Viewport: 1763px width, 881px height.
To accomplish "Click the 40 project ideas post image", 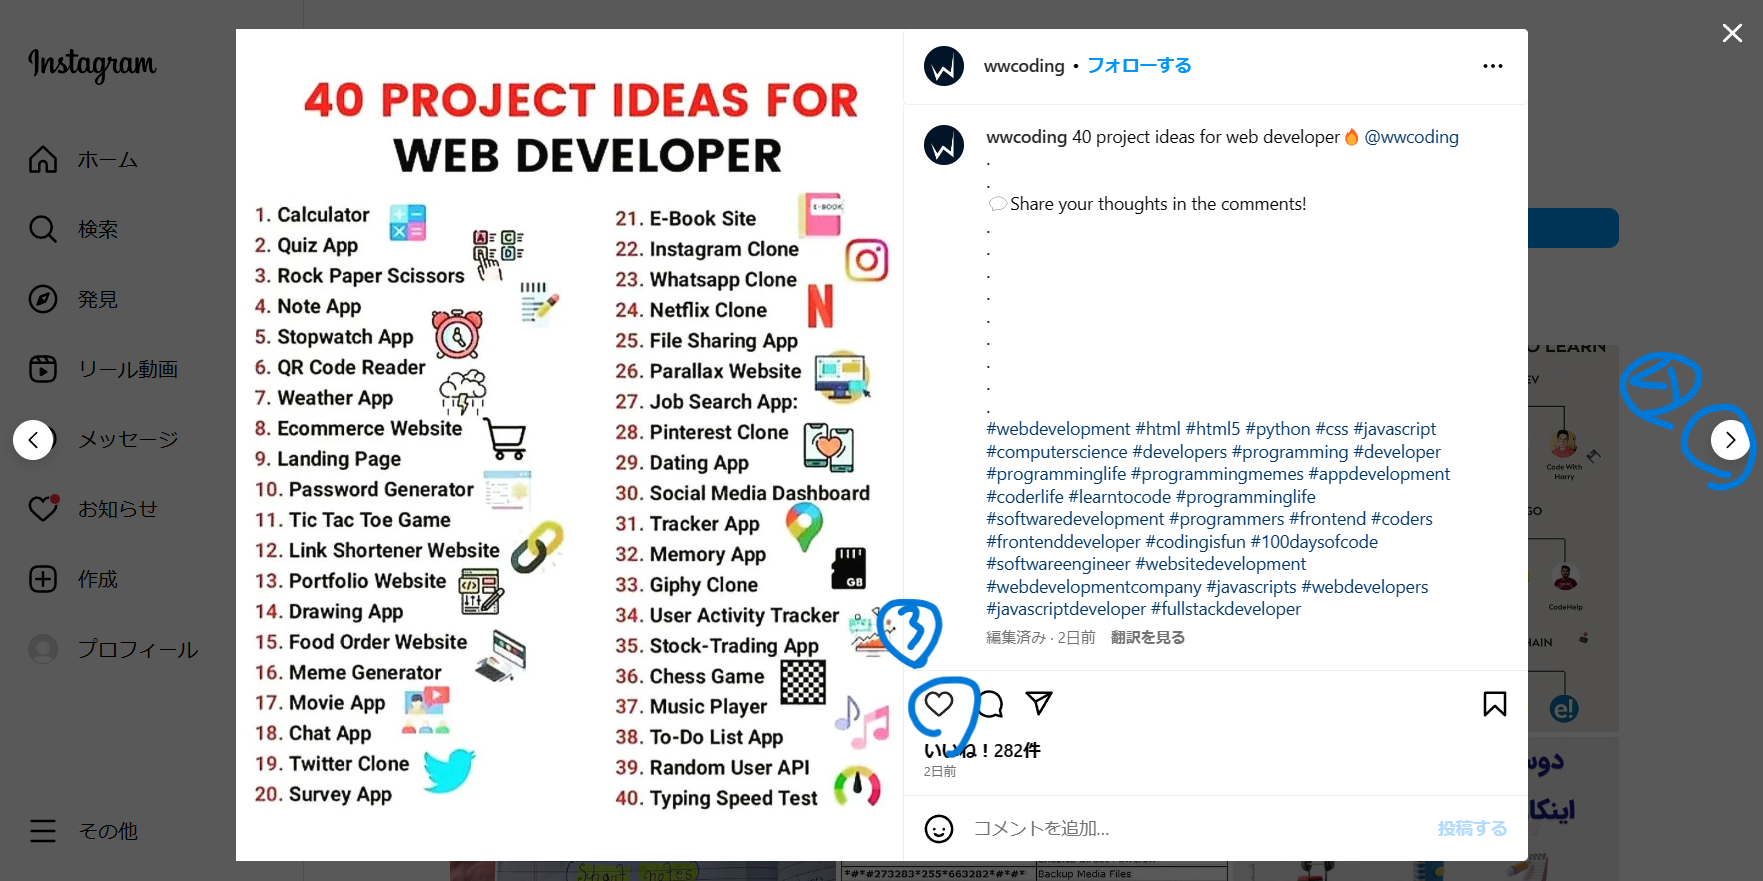I will pyautogui.click(x=570, y=445).
